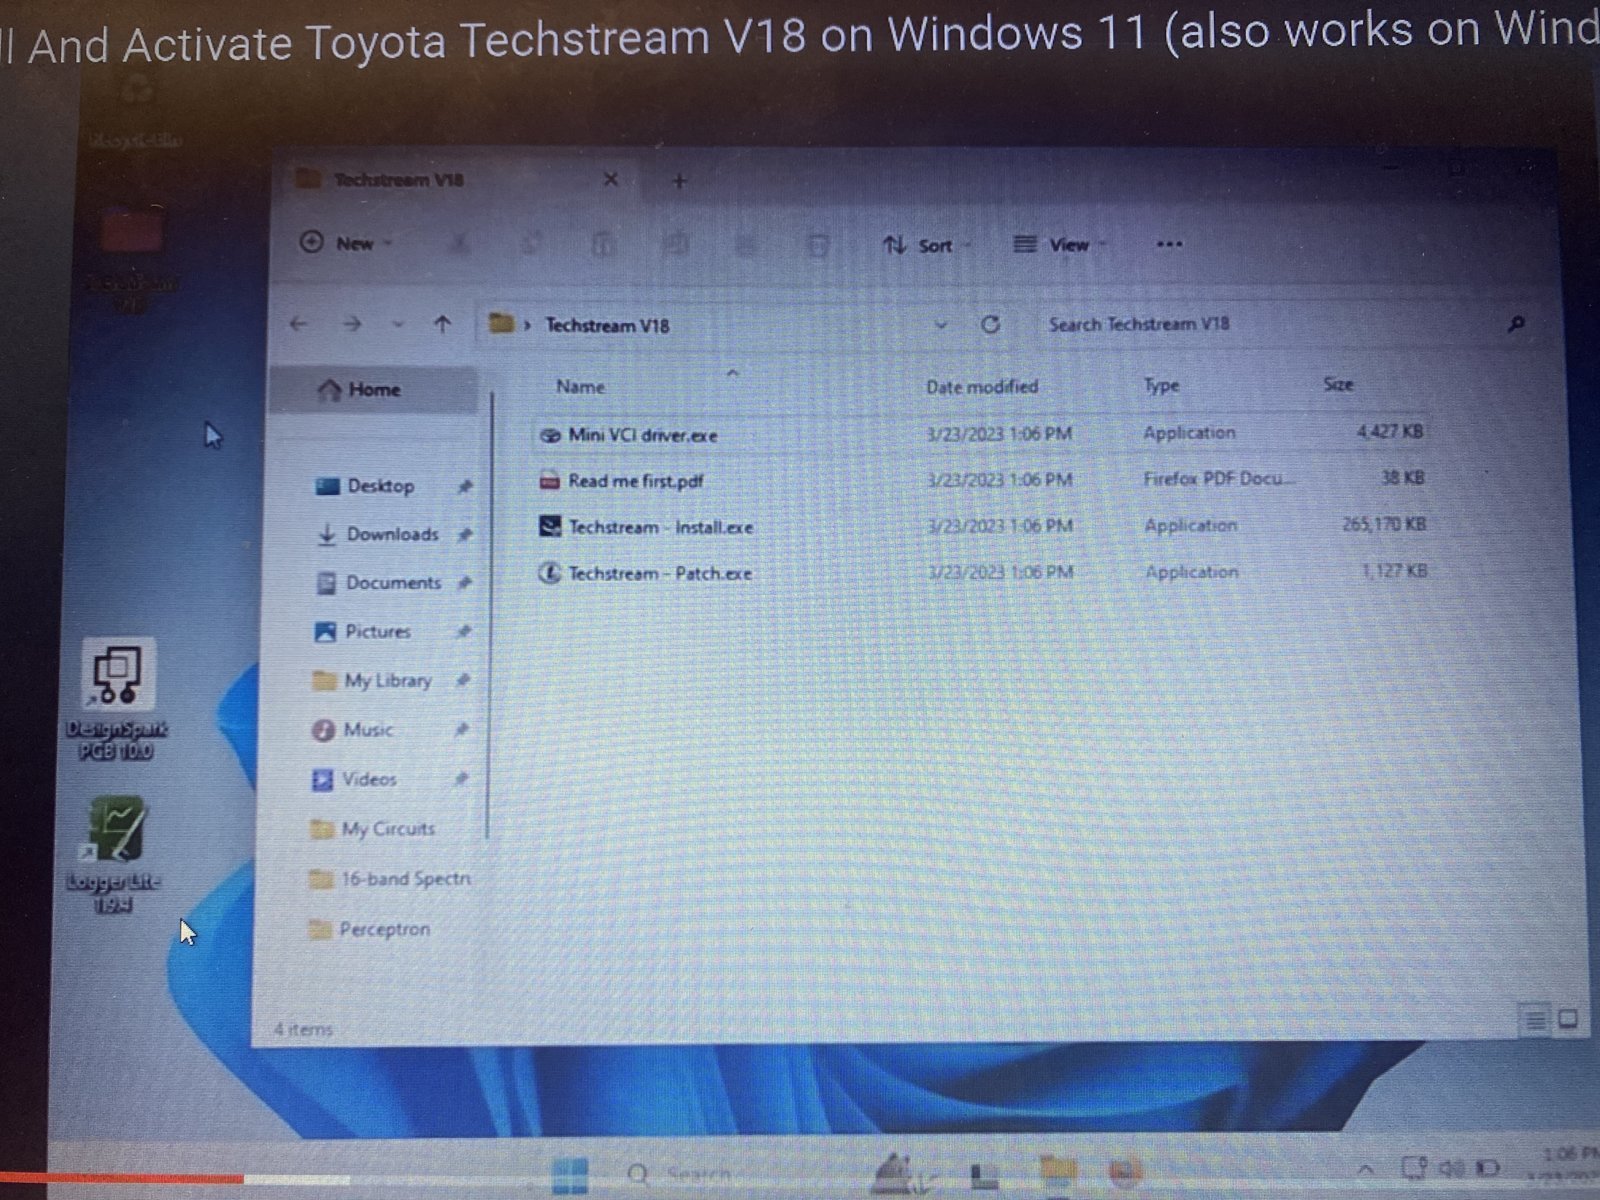Expand the recent locations chevron
The width and height of the screenshot is (1600, 1200).
pos(398,324)
